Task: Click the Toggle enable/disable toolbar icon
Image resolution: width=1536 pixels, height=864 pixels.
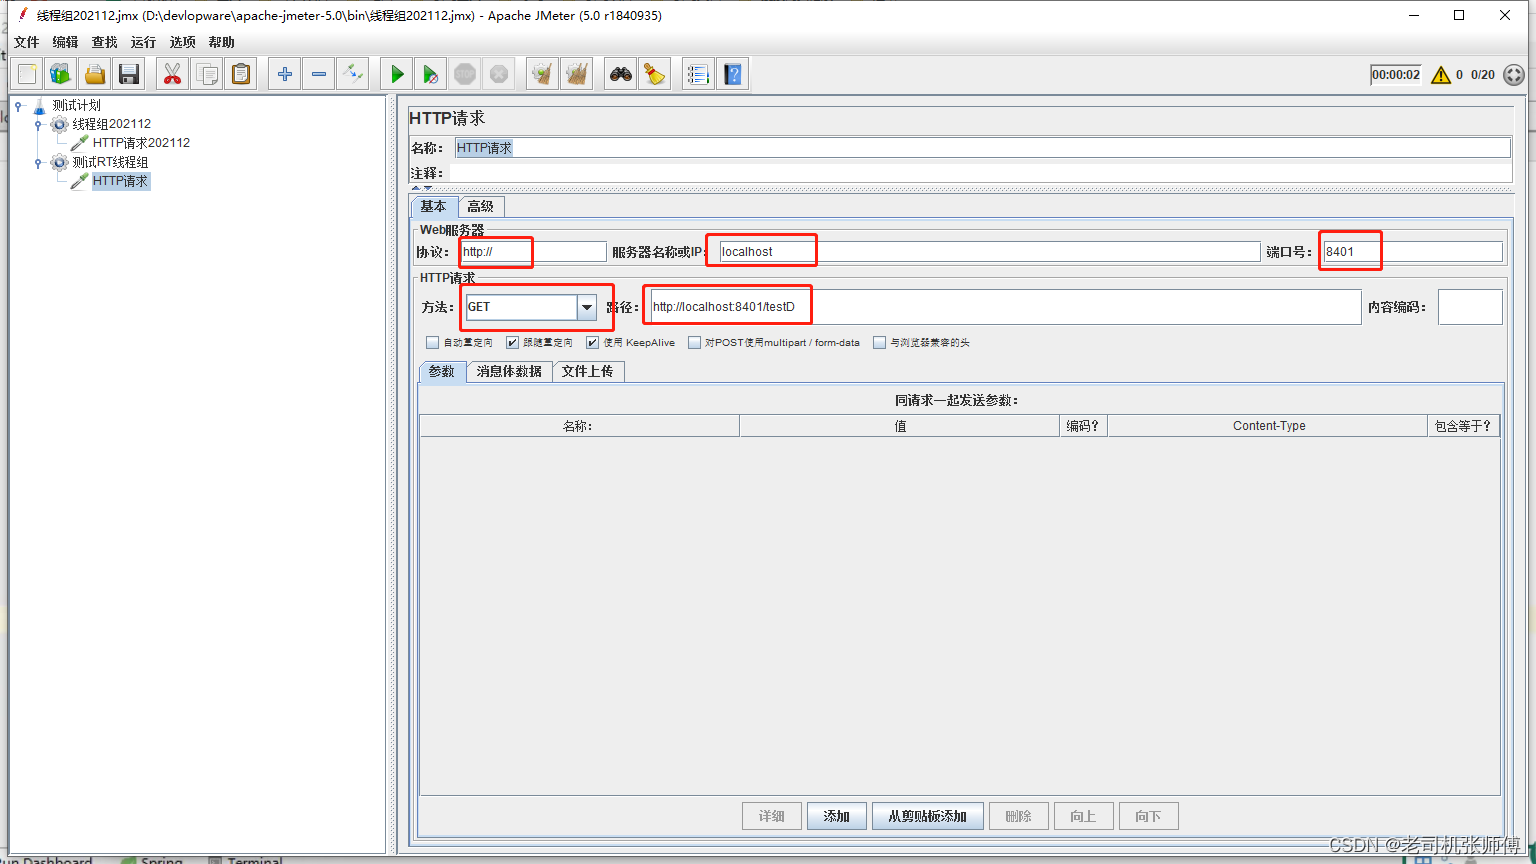Action: coord(353,74)
